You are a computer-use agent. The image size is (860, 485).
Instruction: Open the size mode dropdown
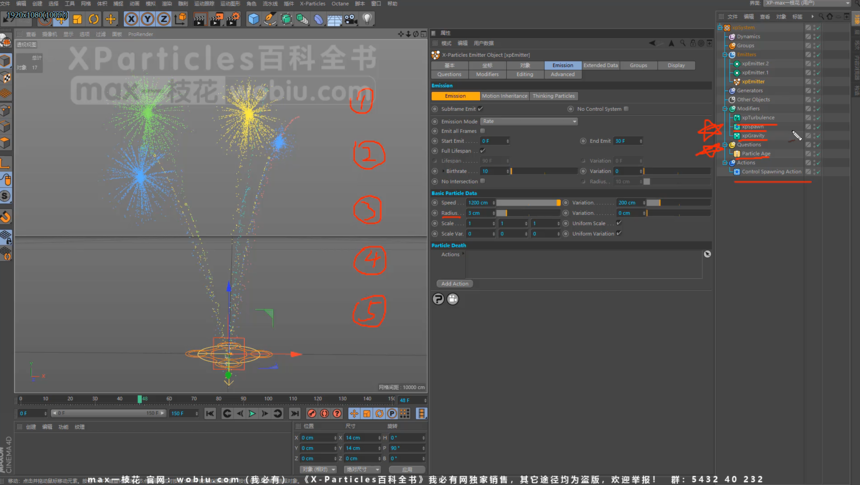[x=362, y=470]
